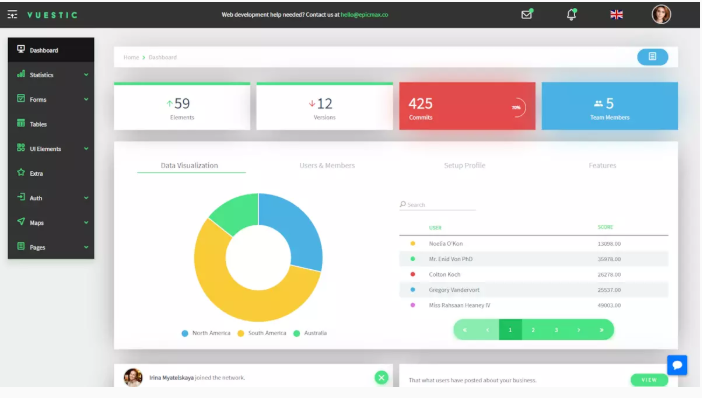This screenshot has width=702, height=398.
Task: Click the Tables grid icon in sidebar
Action: point(21,123)
